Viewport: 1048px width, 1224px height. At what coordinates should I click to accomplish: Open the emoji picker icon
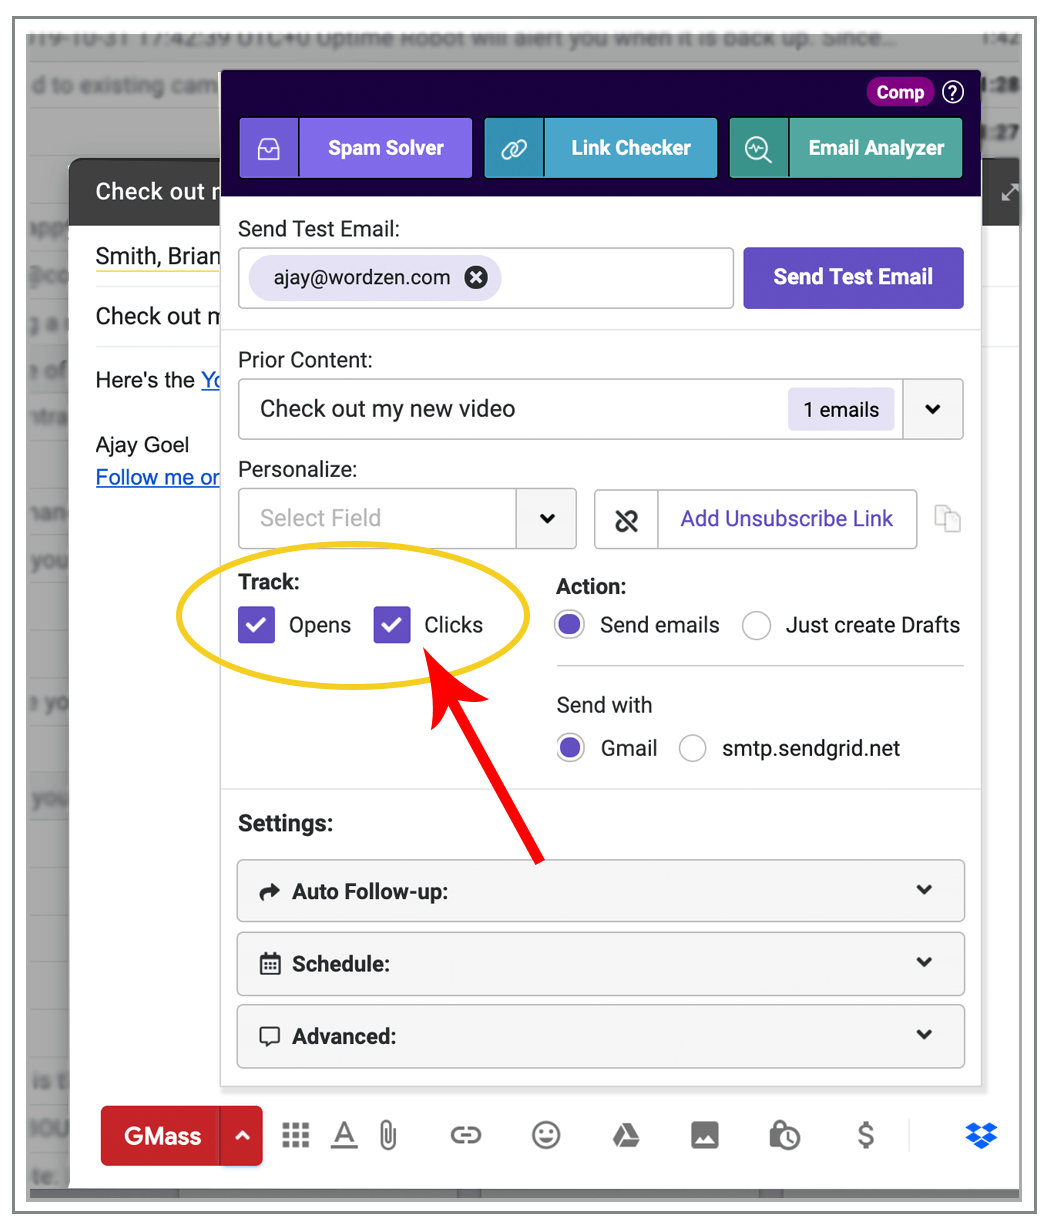pyautogui.click(x=545, y=1135)
